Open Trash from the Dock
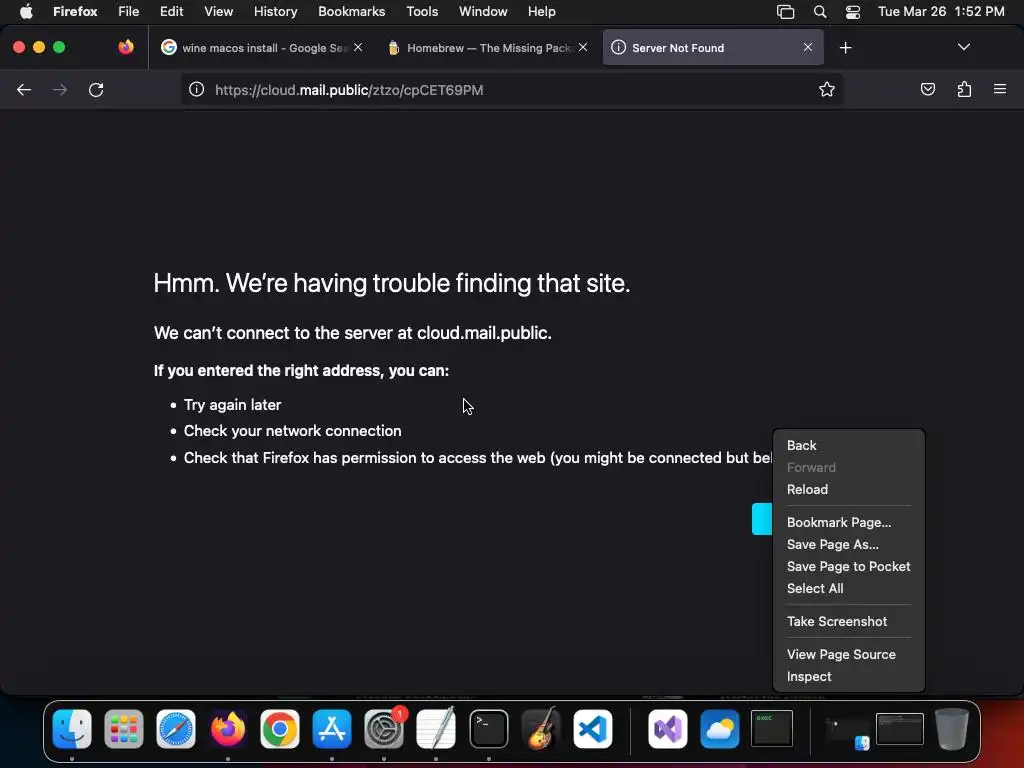The height and width of the screenshot is (768, 1024). point(952,729)
